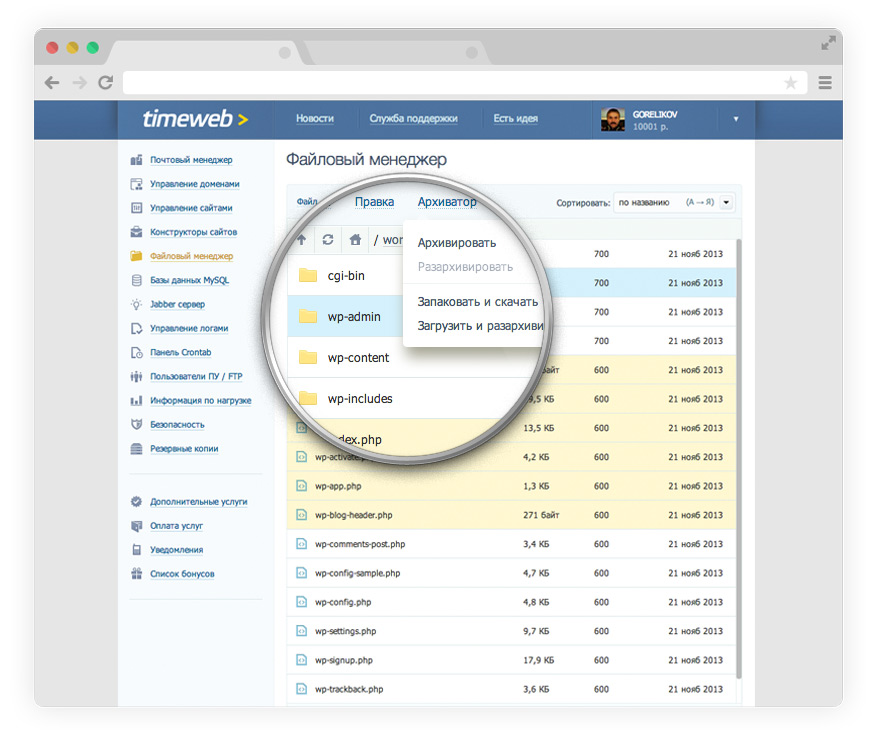This screenshot has height=740, width=870.
Task: Open the Правка menu
Action: pos(375,202)
